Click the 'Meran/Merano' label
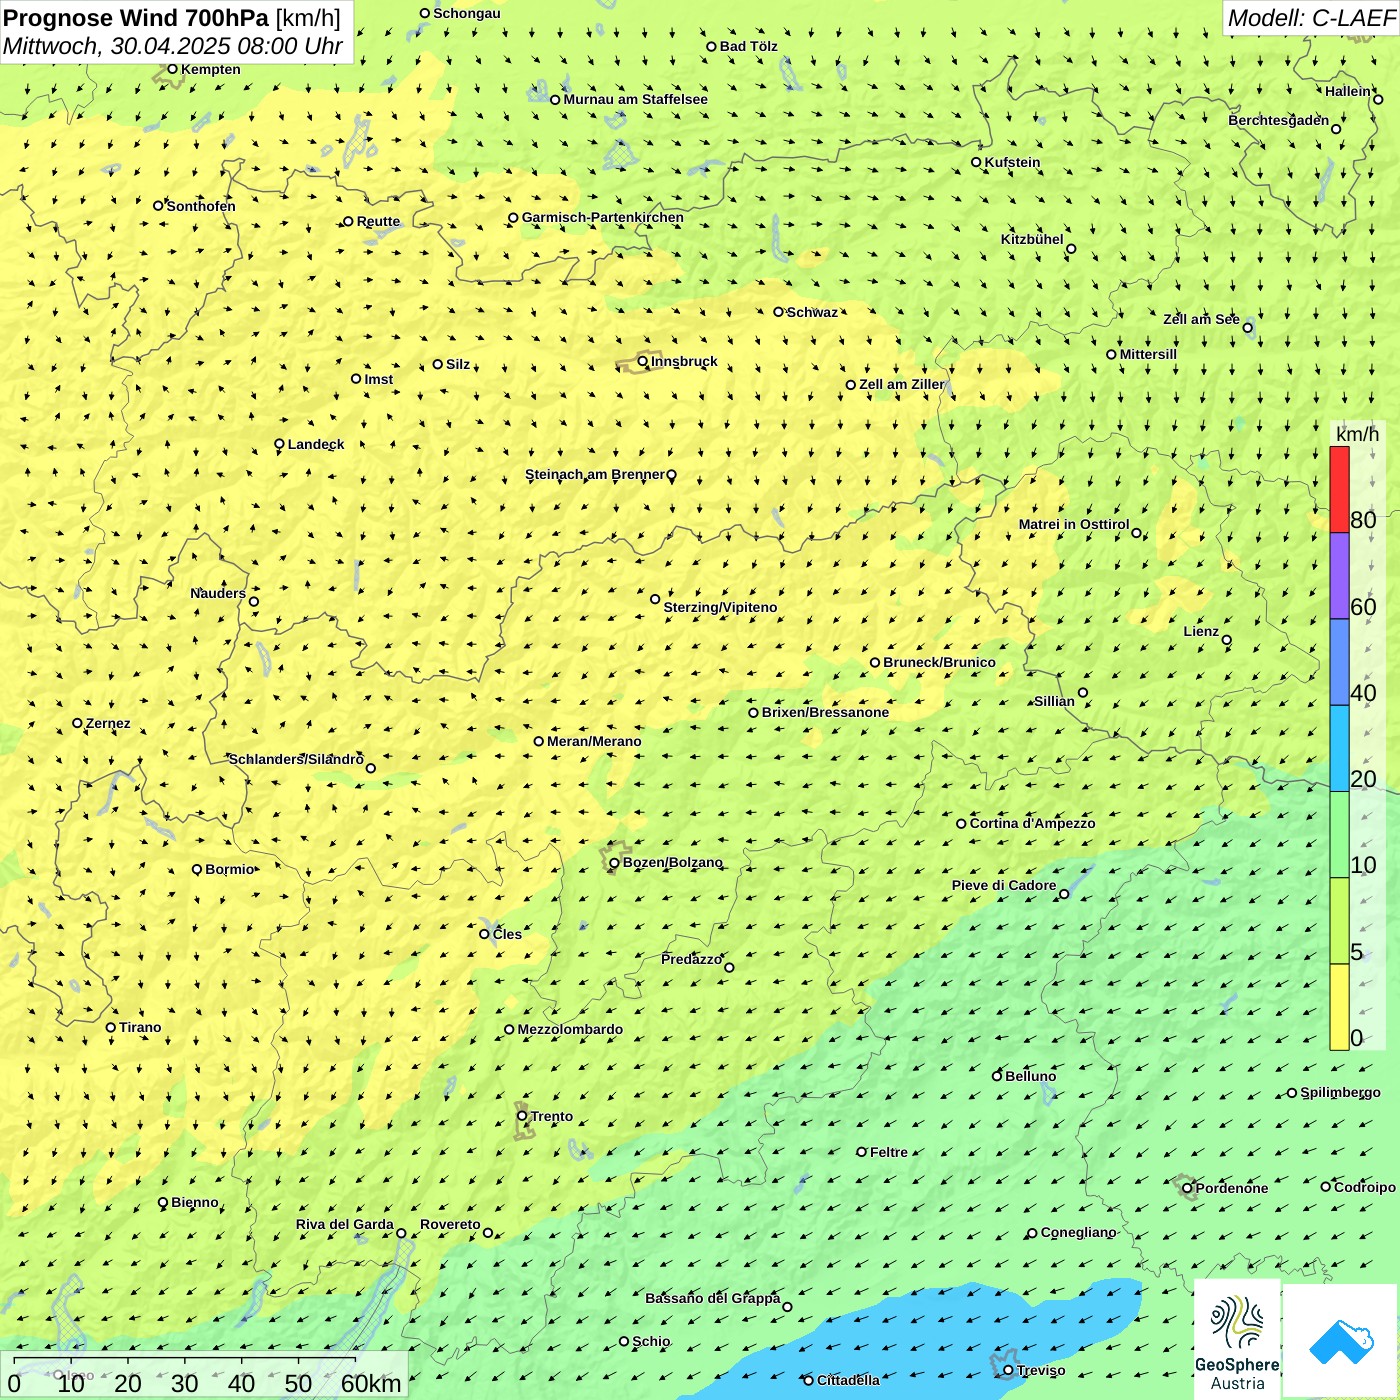The width and height of the screenshot is (1400, 1400). coord(594,741)
